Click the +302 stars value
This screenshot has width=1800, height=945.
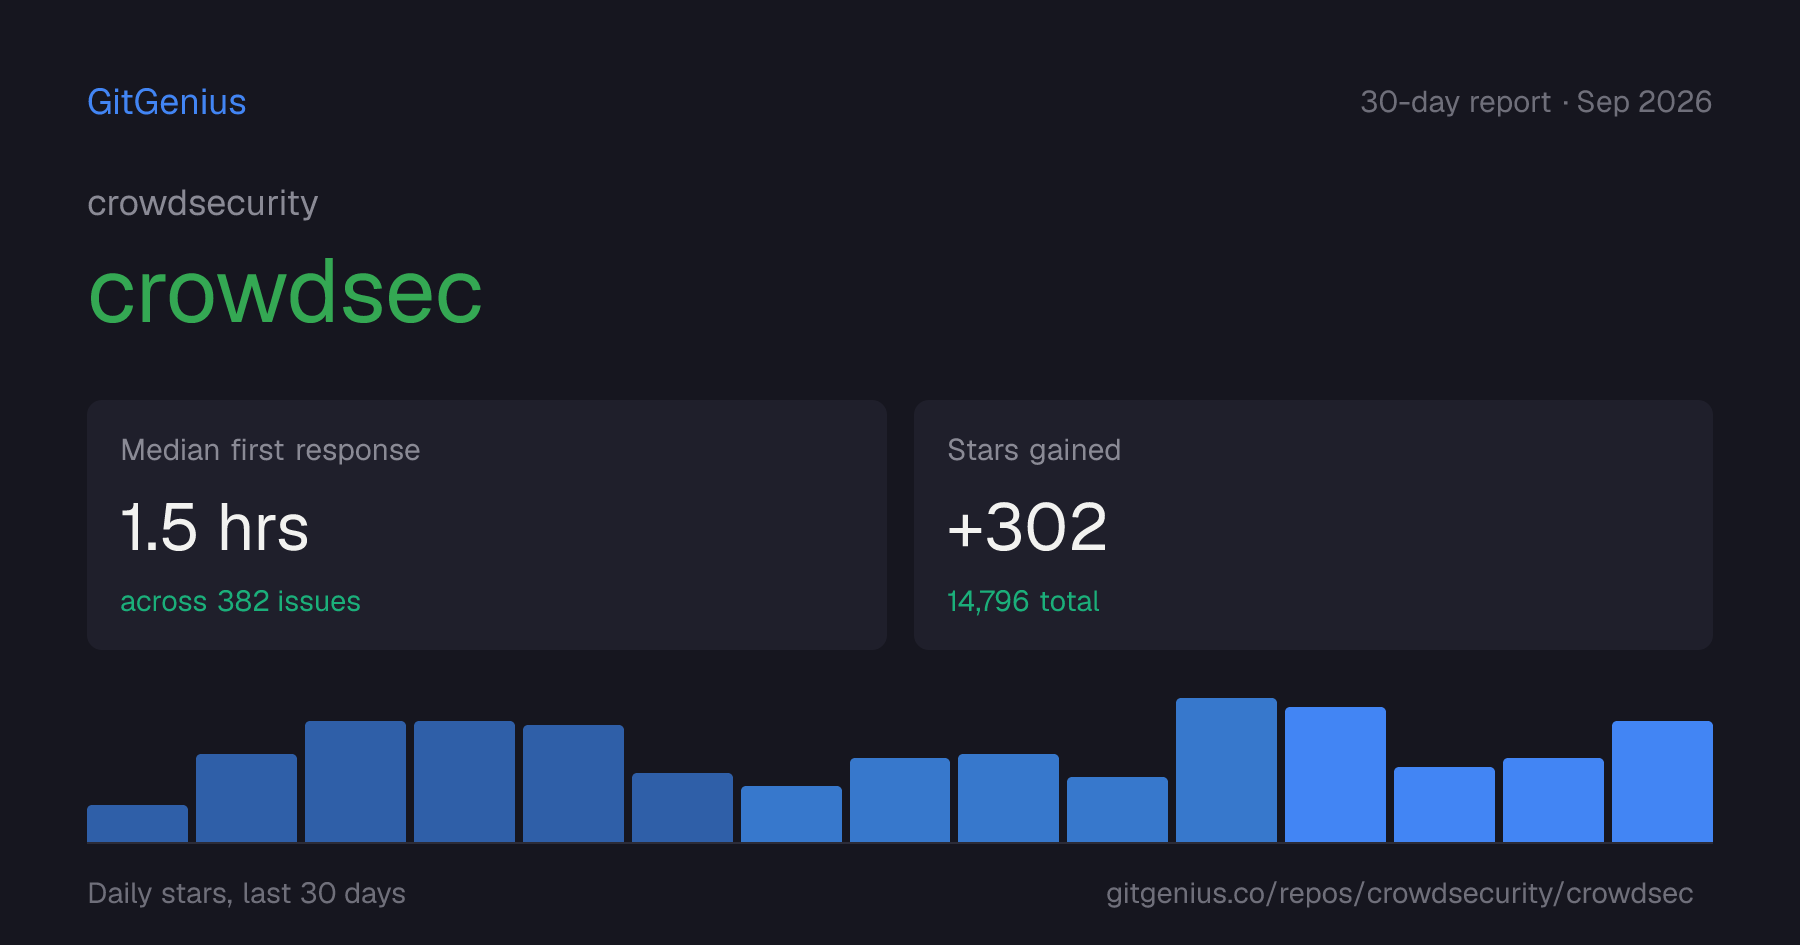click(1027, 528)
